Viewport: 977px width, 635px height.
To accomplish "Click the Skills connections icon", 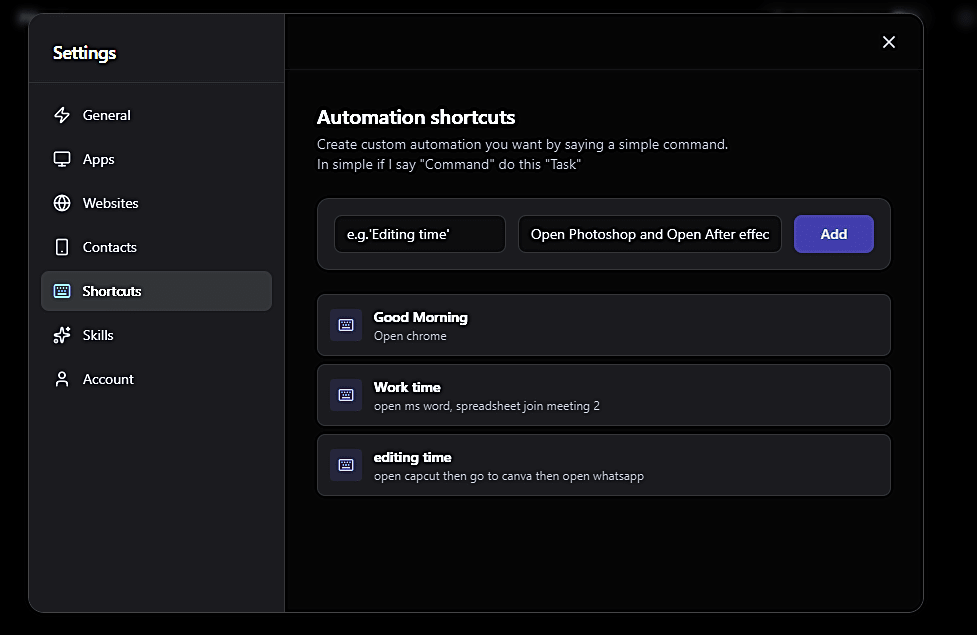I will [62, 335].
